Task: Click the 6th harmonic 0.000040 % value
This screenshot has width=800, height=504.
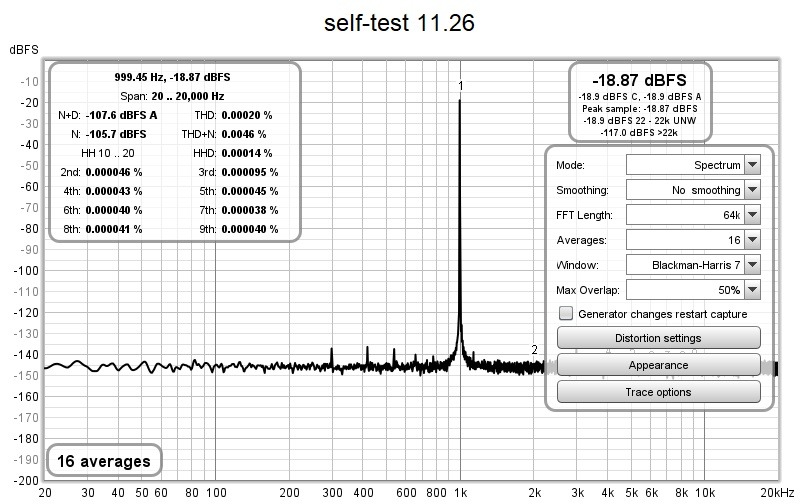Action: tap(114, 210)
